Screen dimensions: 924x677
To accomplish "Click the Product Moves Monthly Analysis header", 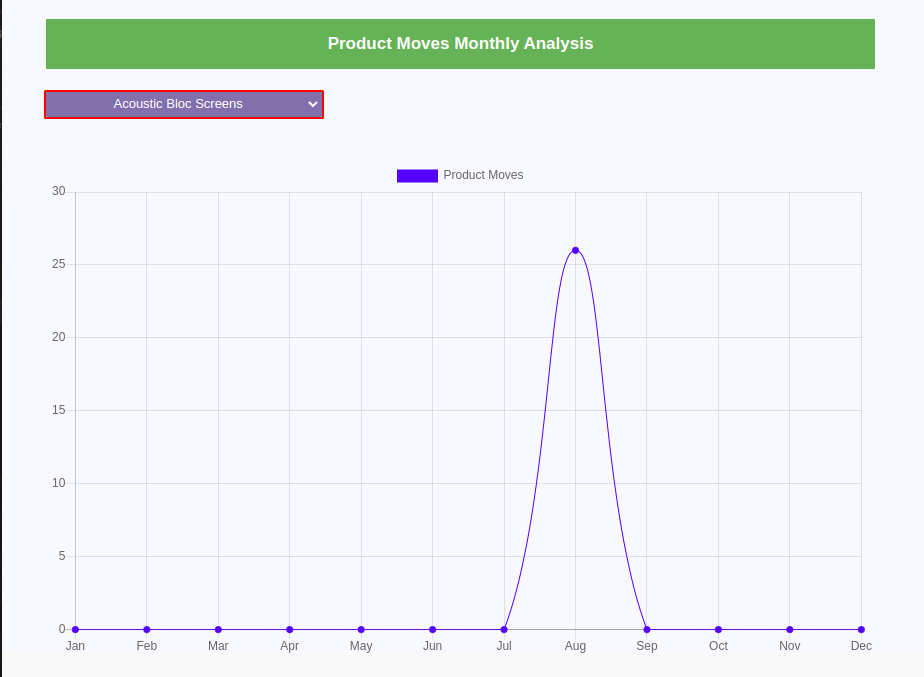I will [x=460, y=44].
